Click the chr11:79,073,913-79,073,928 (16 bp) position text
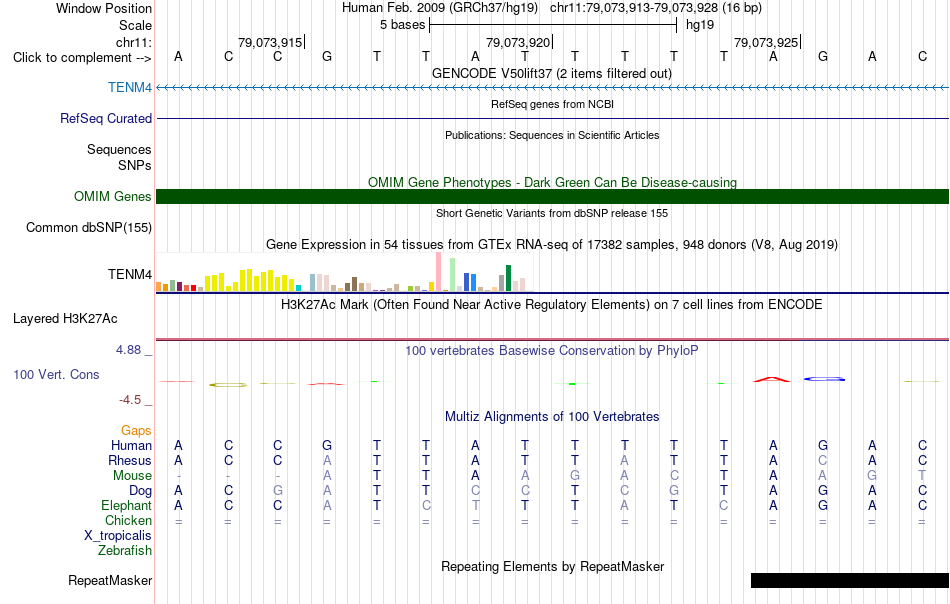This screenshot has width=950, height=604. [x=656, y=8]
